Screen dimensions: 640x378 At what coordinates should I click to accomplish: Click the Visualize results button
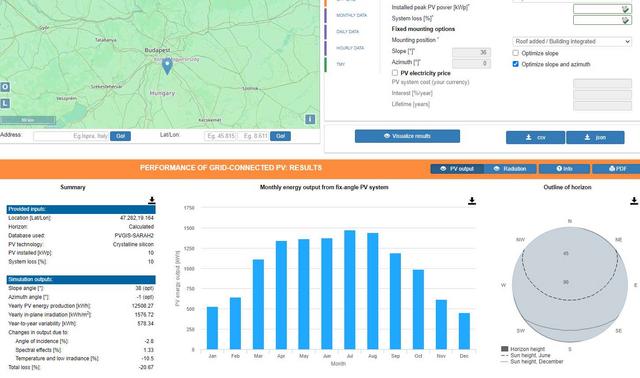pyautogui.click(x=407, y=136)
